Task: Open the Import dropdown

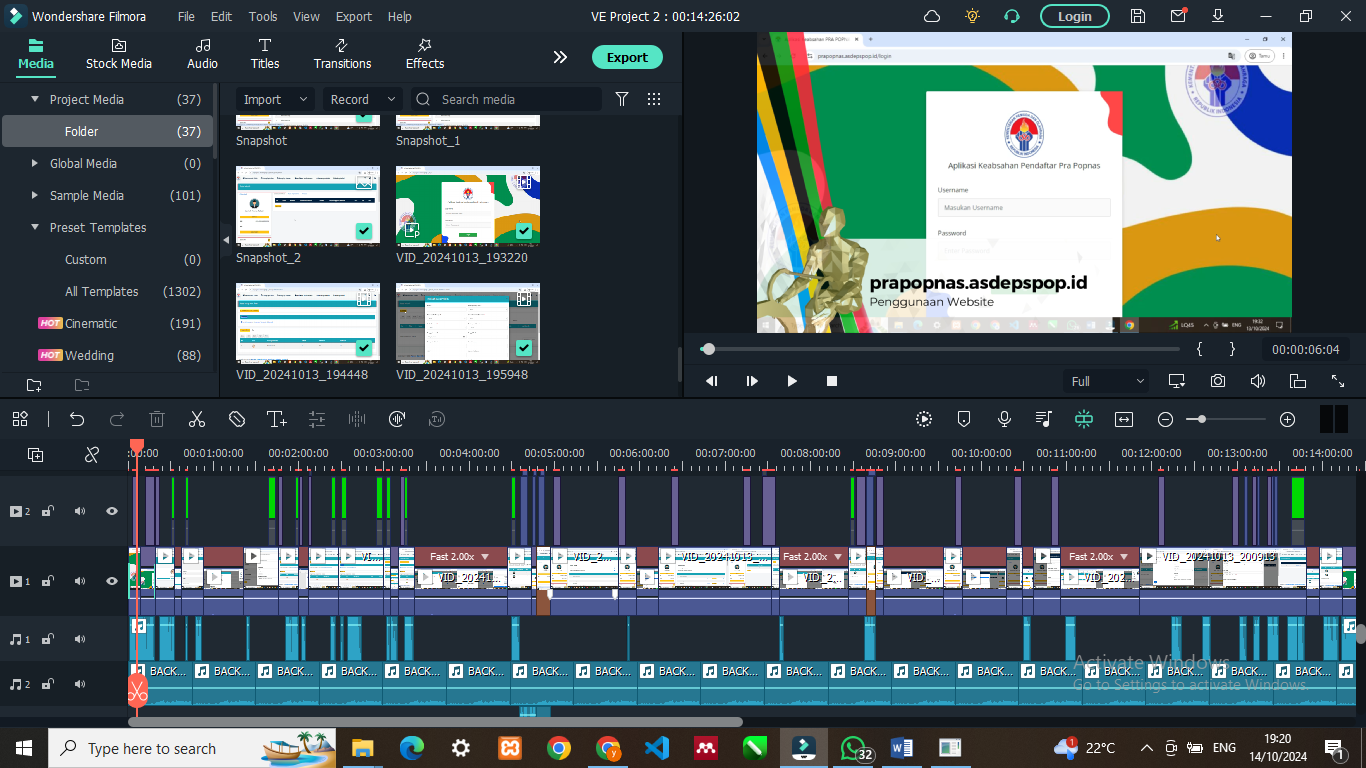Action: point(274,99)
